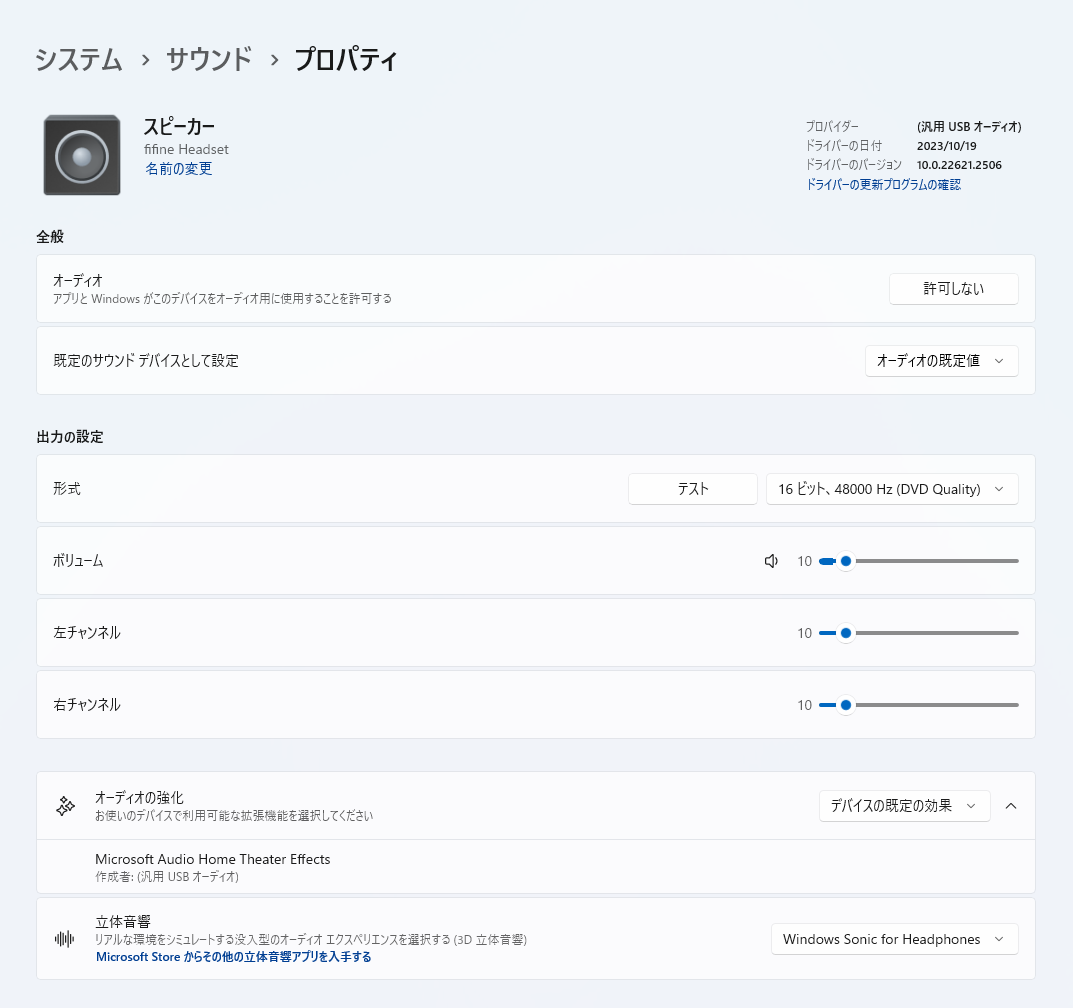
Task: Click driver date 2023/10/19 text
Action: tap(946, 146)
